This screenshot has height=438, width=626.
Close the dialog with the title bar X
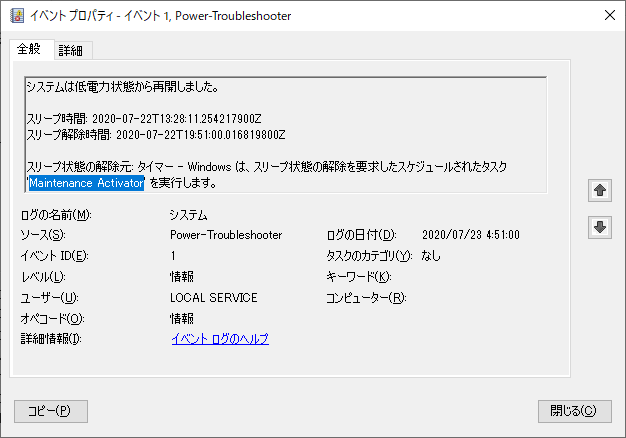(x=609, y=14)
